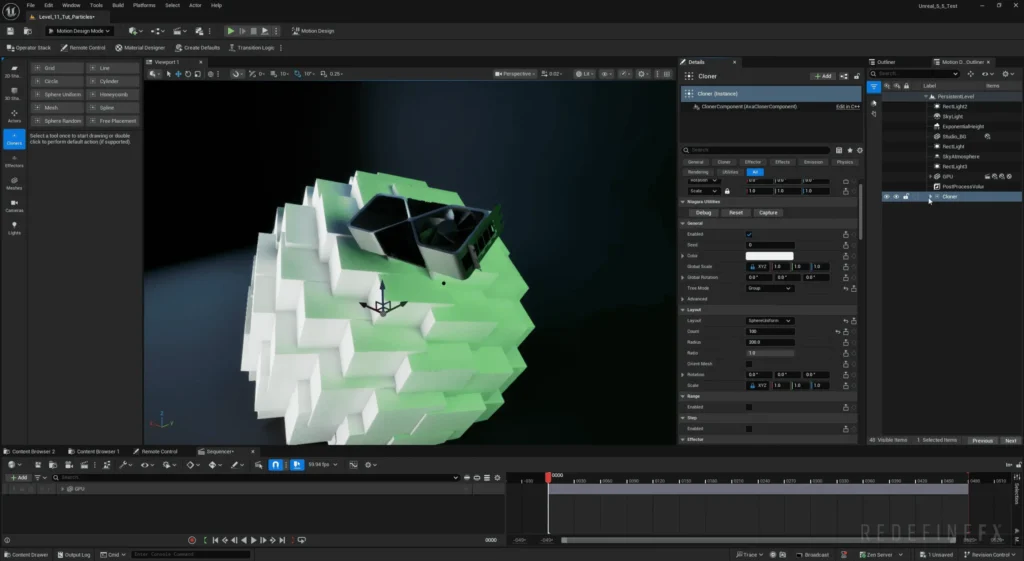Switch to Outliner tab
This screenshot has width=1024, height=561.
pyautogui.click(x=883, y=62)
